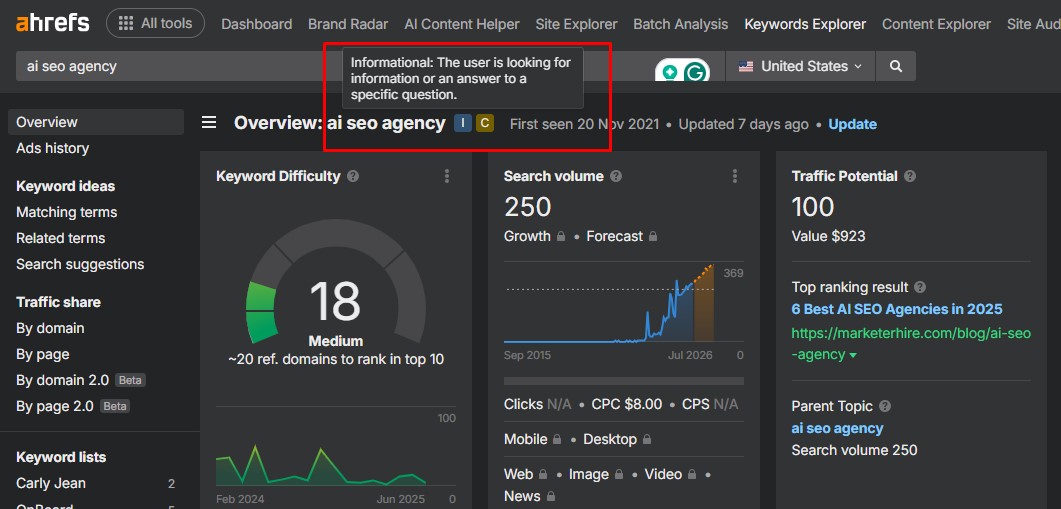Click the search volume value 250
The image size is (1061, 509).
(x=528, y=206)
